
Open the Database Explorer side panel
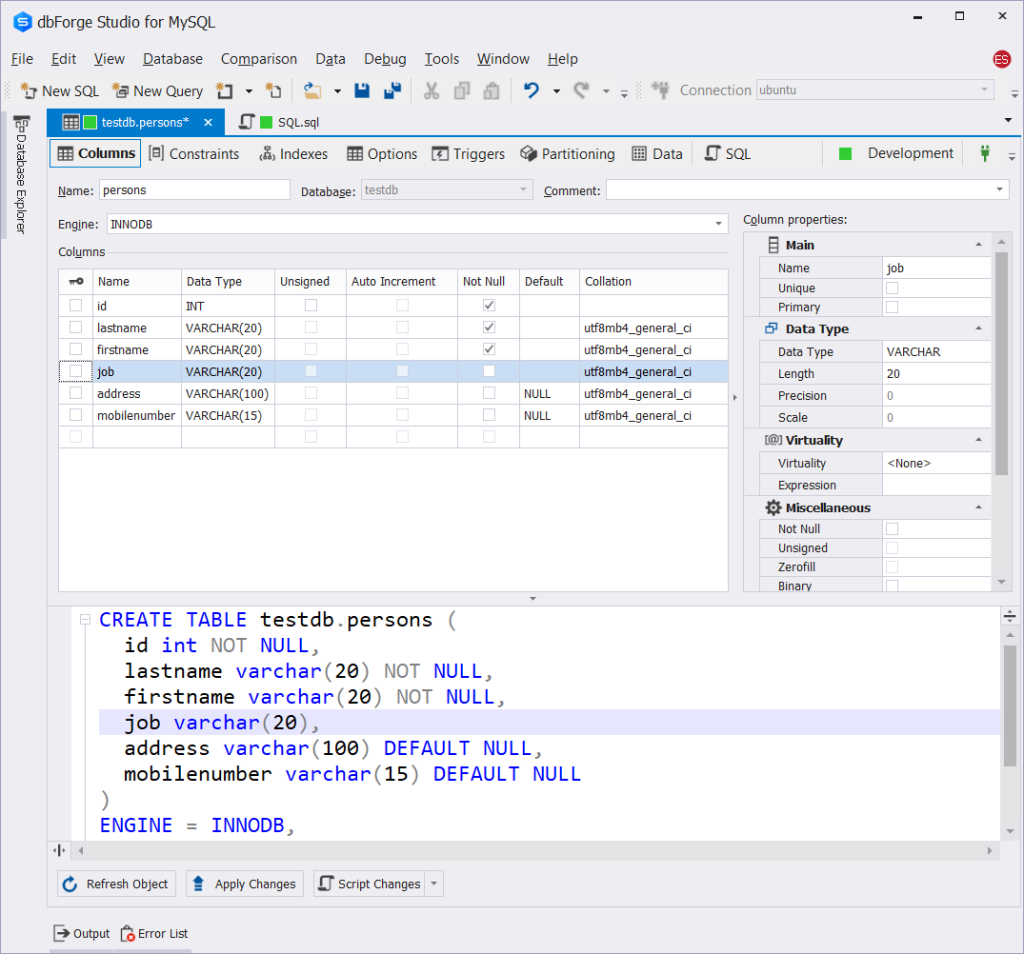point(22,175)
